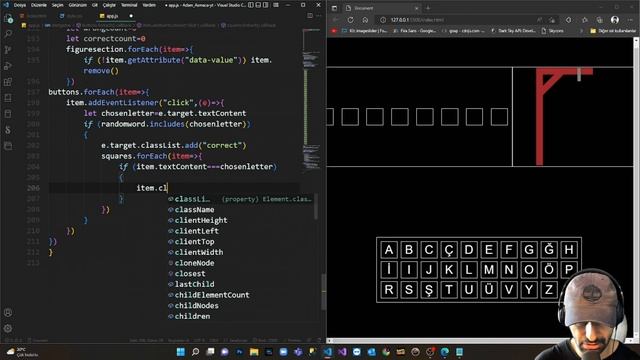Open the editor More Actions ellipsis
Image resolution: width=640 pixels, height=360 pixels.
click(319, 16)
